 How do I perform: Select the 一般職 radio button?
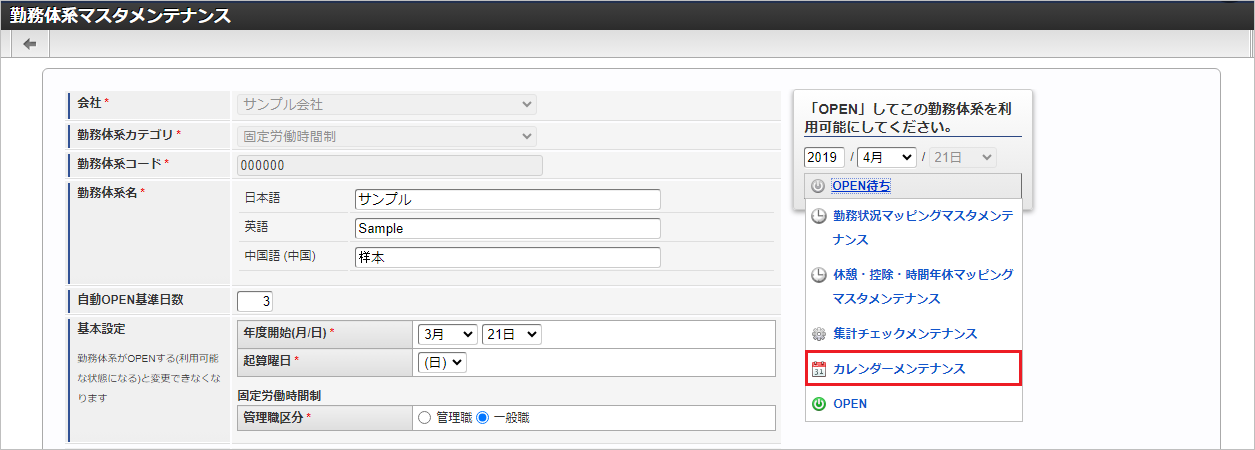(x=482, y=418)
